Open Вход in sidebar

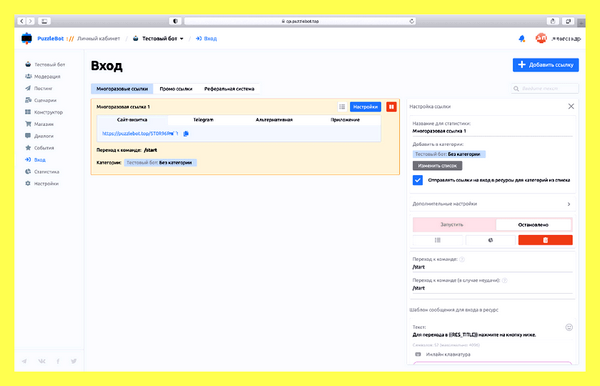point(35,160)
